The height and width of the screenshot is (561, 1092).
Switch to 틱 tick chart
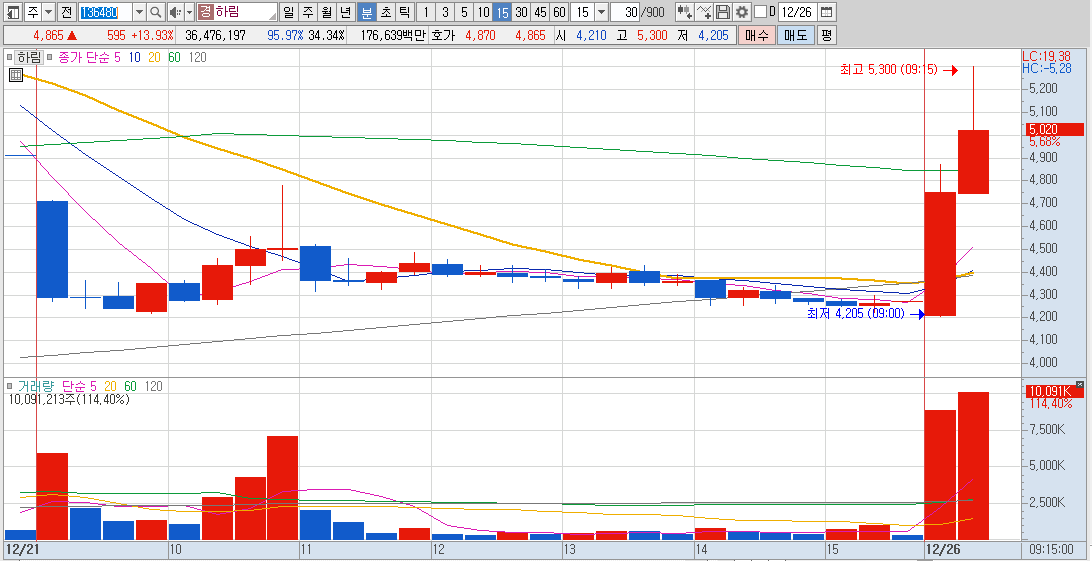pyautogui.click(x=405, y=12)
